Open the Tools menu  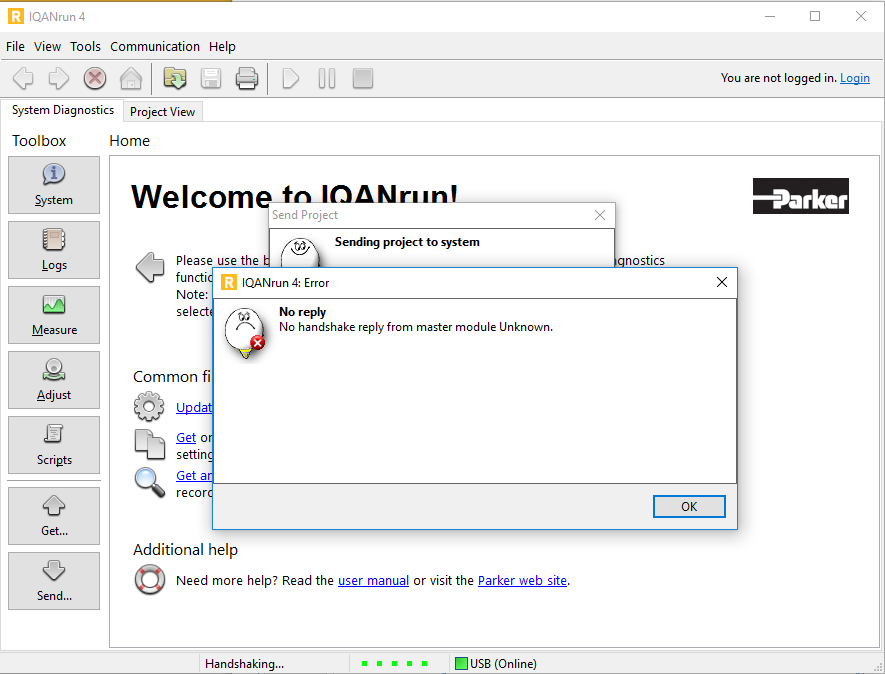point(85,46)
